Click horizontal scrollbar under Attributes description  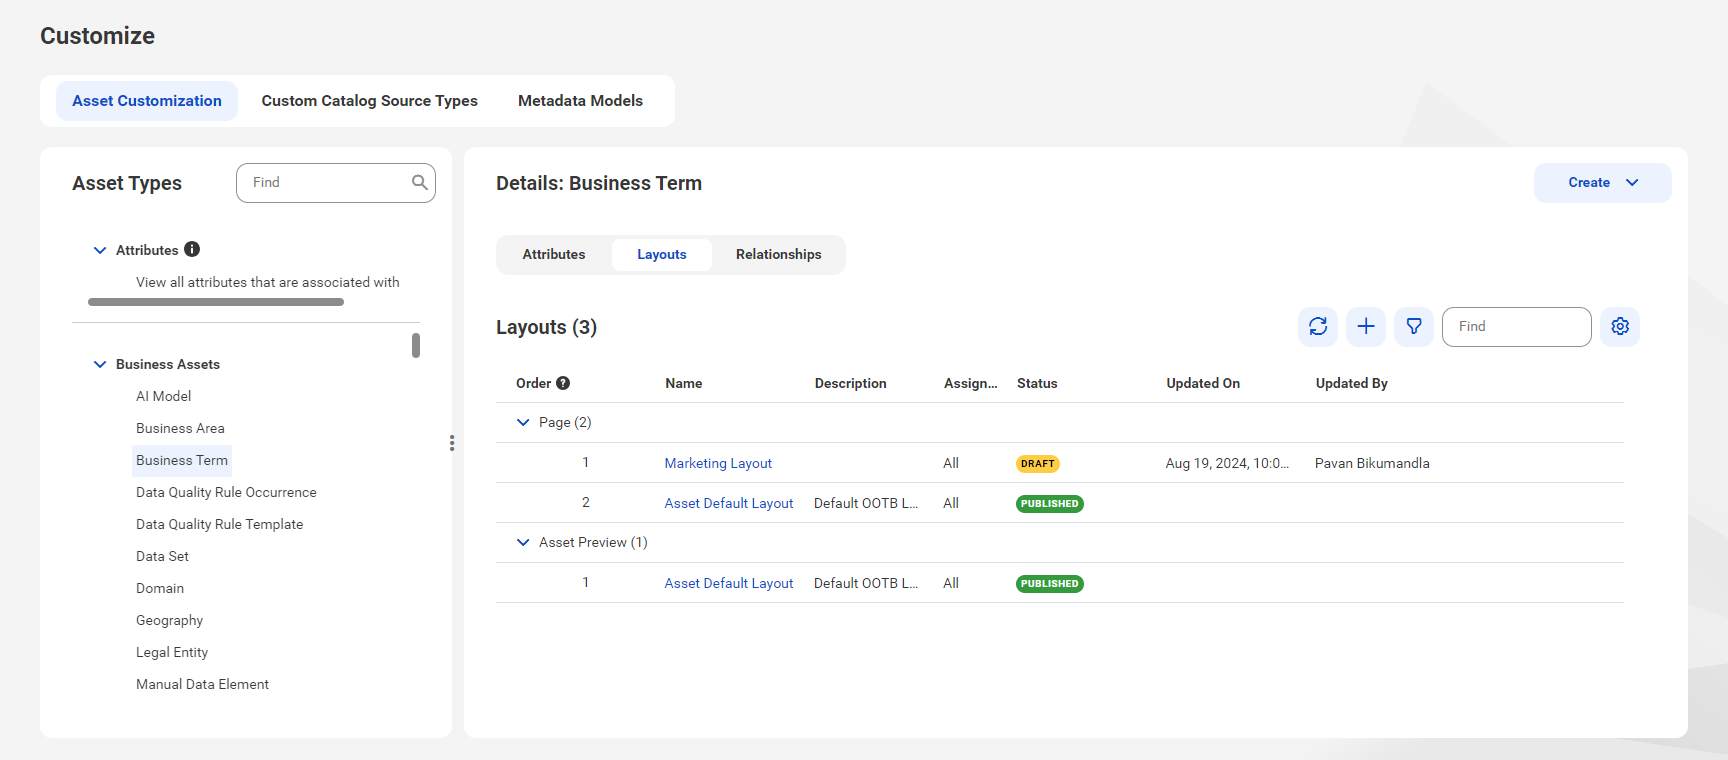tap(216, 302)
